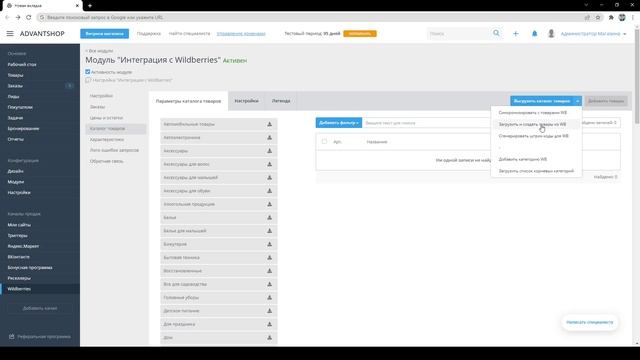Open Товары in left sidebar

click(16, 75)
